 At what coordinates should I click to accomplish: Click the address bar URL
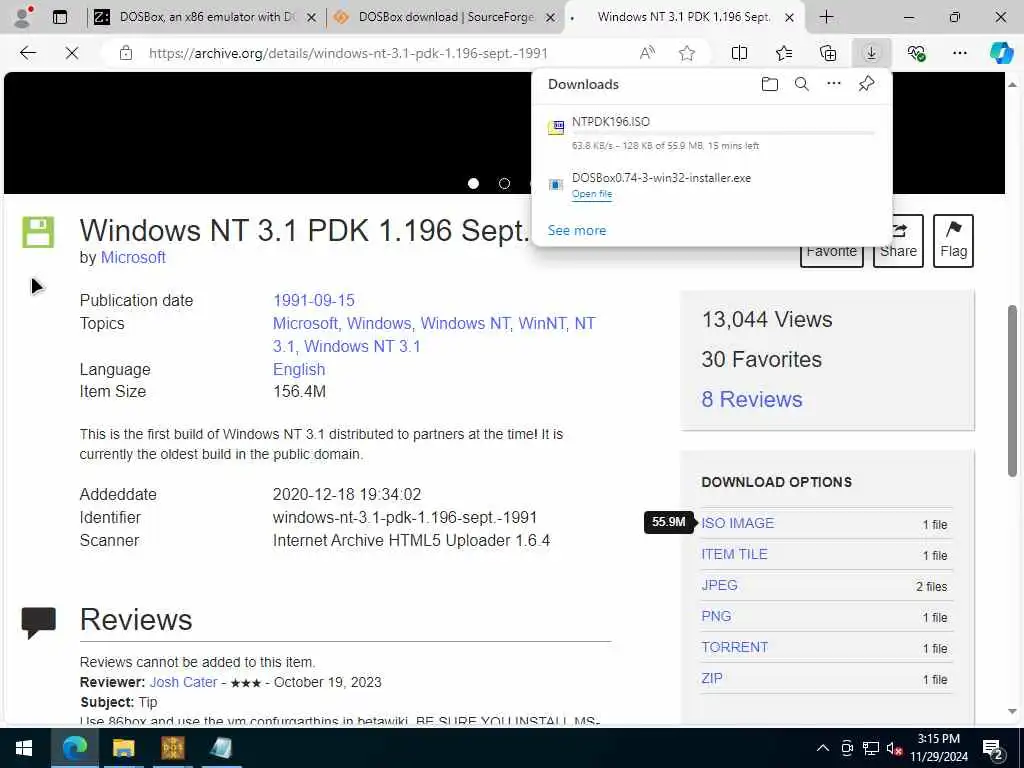pyautogui.click(x=348, y=53)
